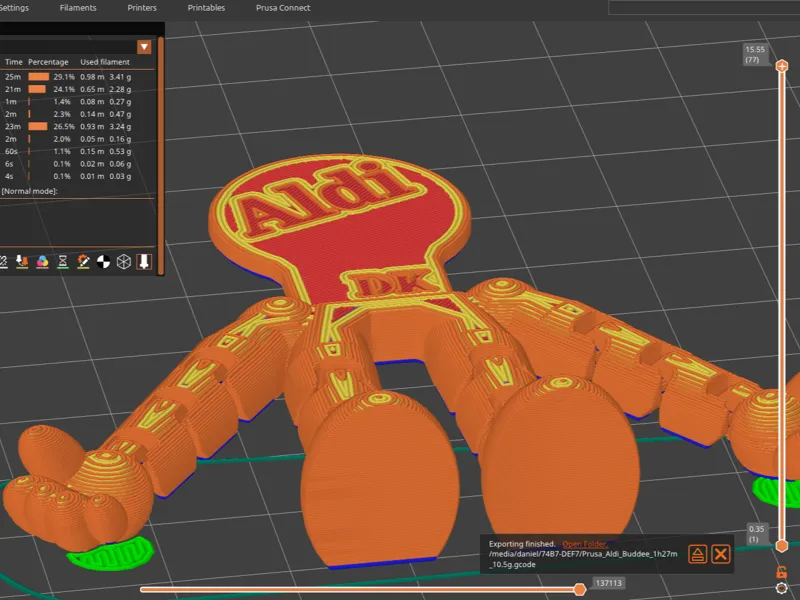Image resolution: width=800 pixels, height=600 pixels.
Task: Click the exported gcode file path text
Action: [583, 559]
